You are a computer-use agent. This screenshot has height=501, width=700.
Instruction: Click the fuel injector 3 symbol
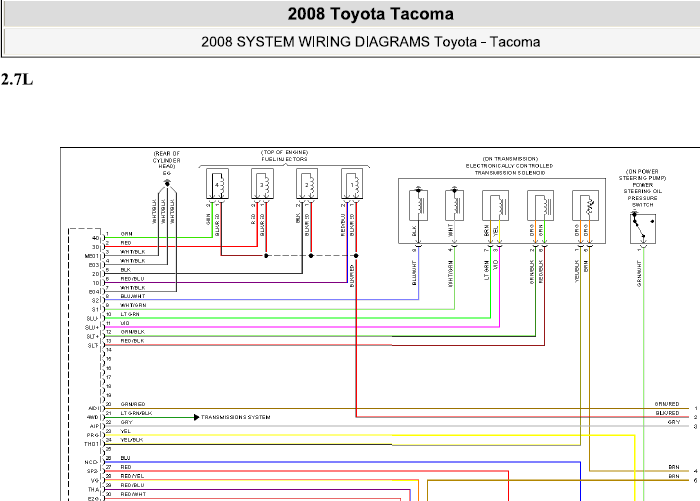click(262, 184)
